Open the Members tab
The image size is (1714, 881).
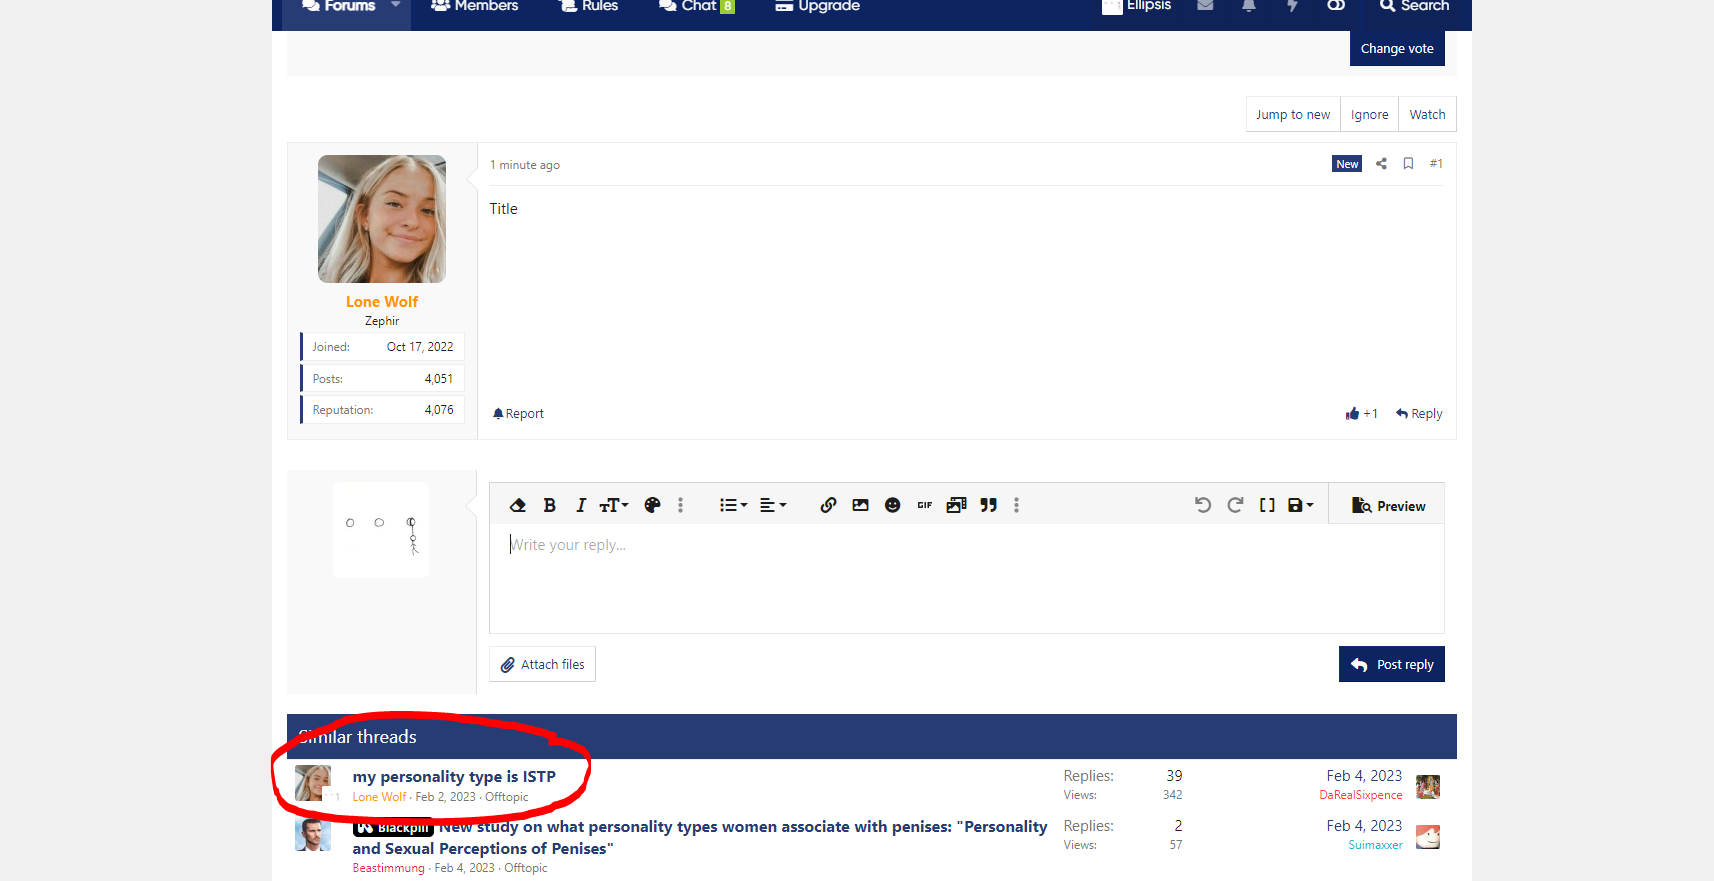coord(474,6)
